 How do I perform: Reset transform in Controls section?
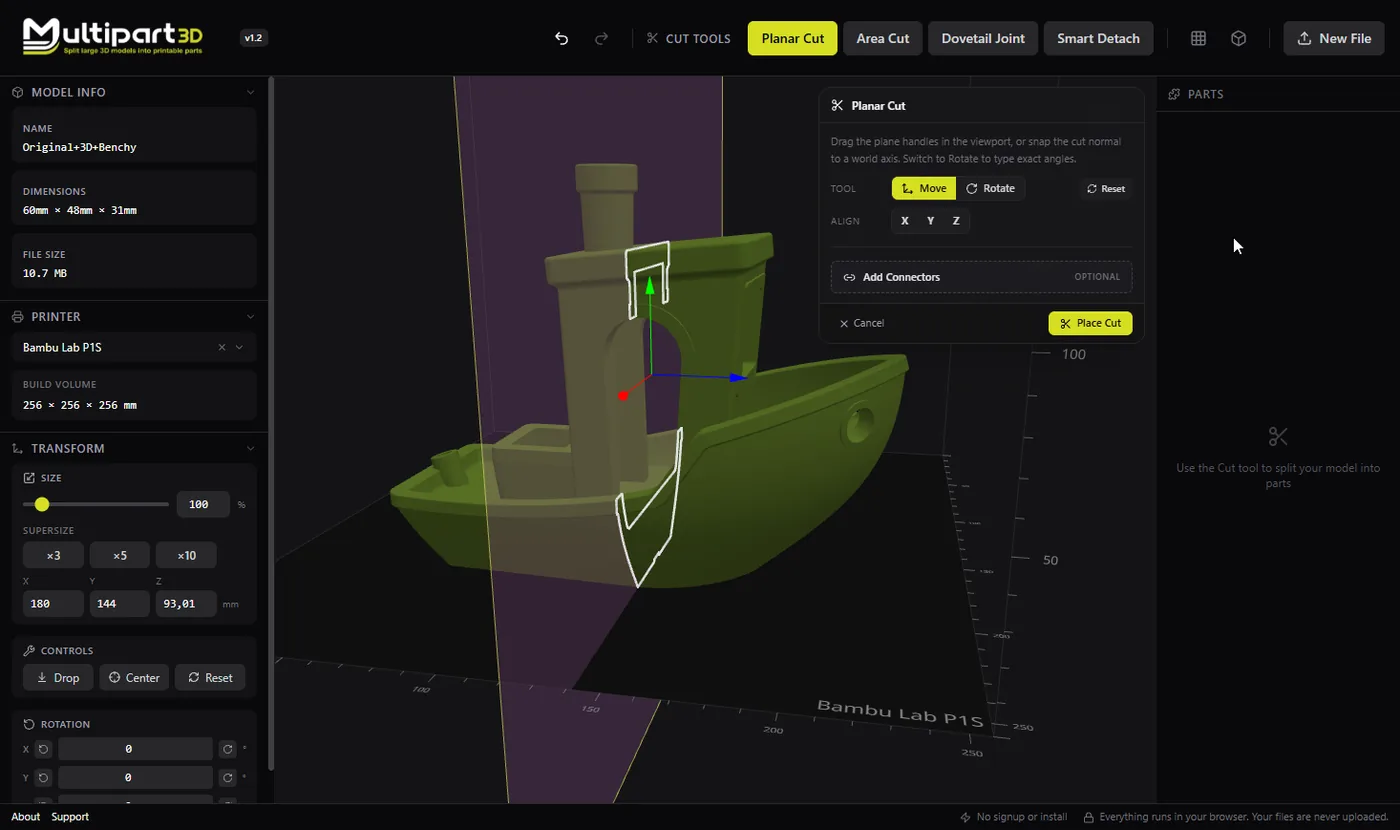coord(210,678)
